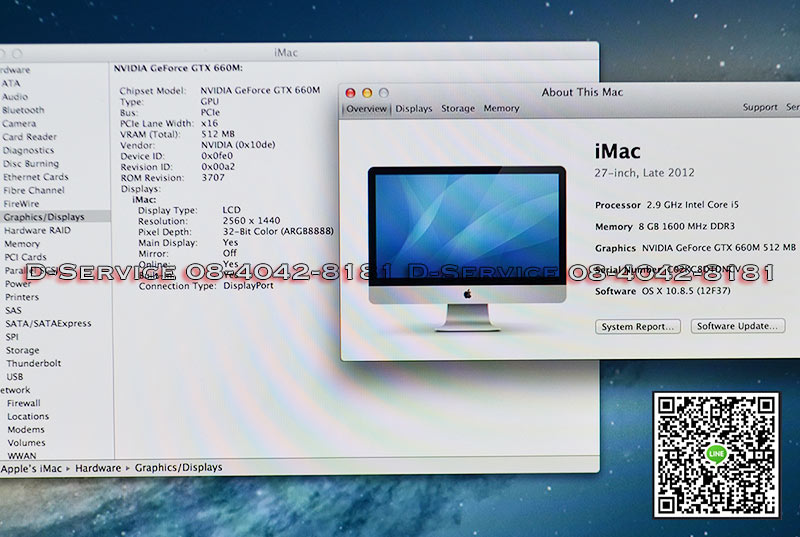Click the VRAM value 512 MB
800x537 pixels.
218,134
